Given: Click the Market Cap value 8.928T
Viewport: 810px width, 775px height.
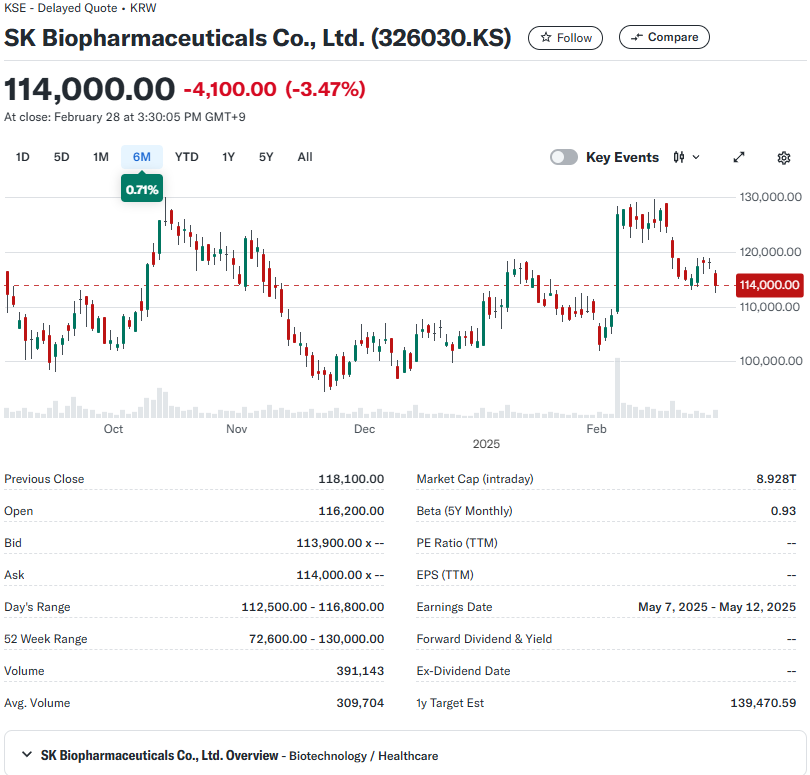Looking at the screenshot, I should click(776, 479).
